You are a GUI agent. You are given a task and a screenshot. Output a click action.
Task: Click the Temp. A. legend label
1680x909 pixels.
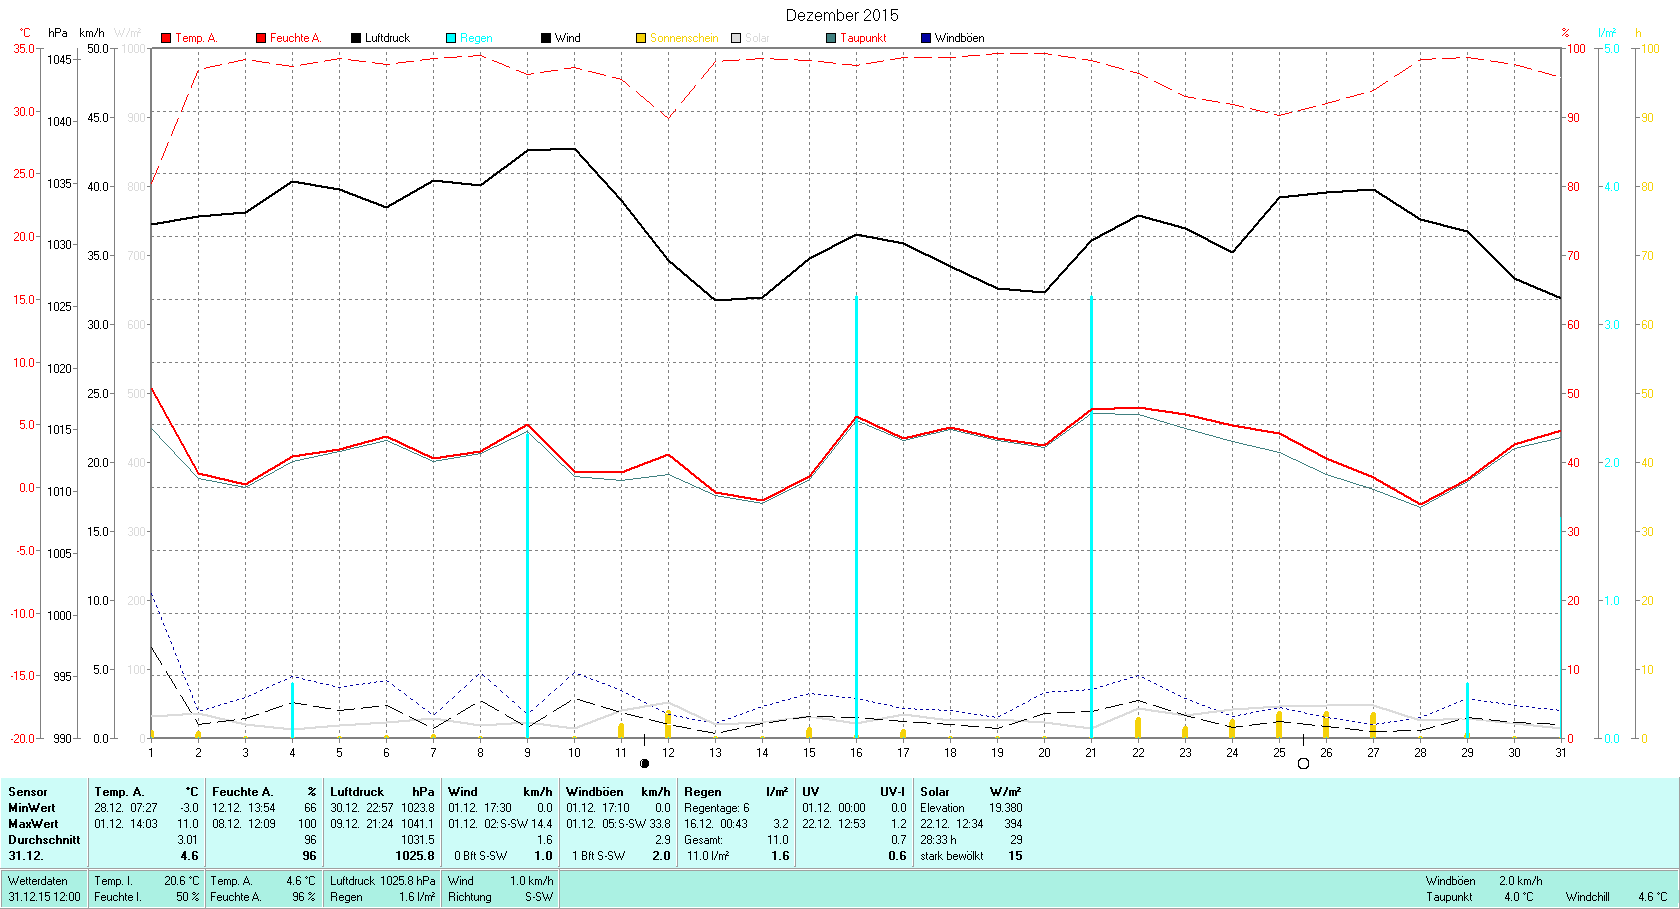tap(196, 38)
